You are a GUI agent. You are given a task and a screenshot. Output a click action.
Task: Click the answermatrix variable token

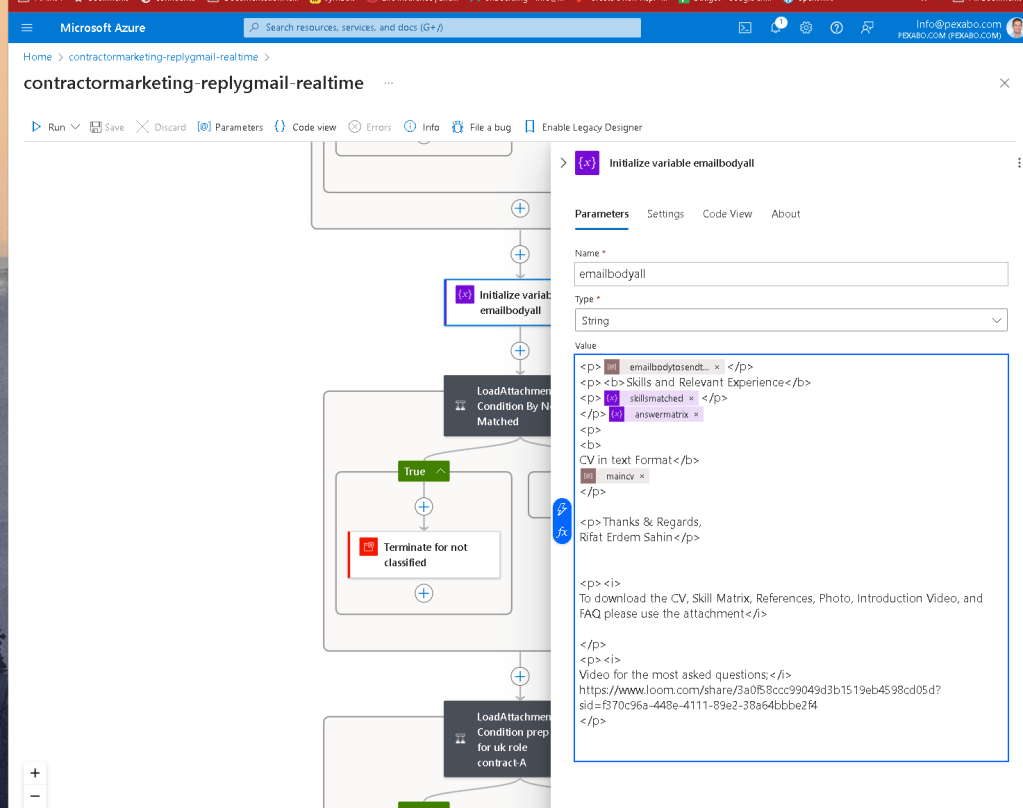[x=655, y=414]
